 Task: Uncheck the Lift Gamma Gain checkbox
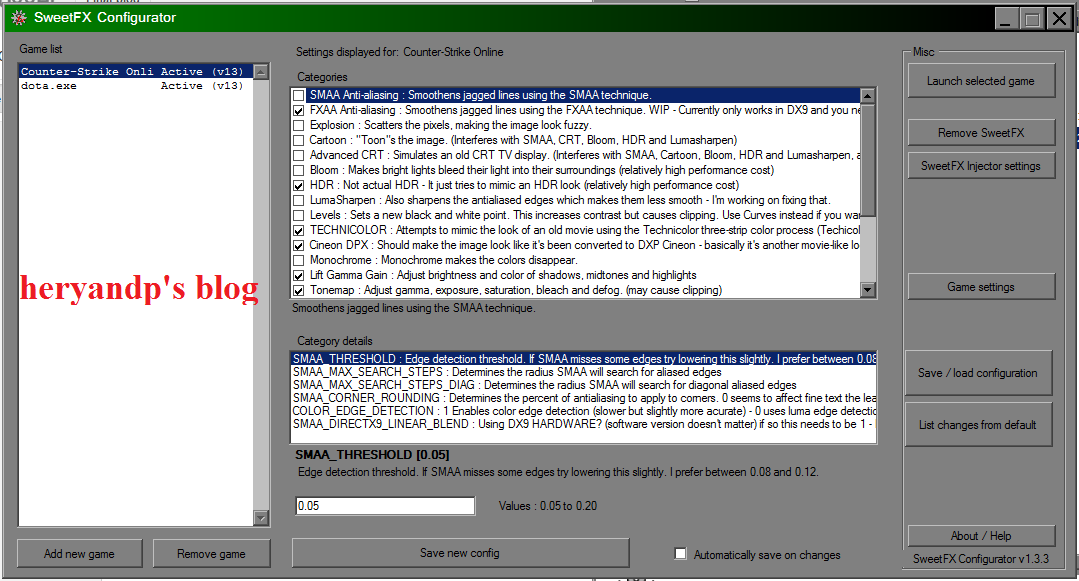point(299,275)
